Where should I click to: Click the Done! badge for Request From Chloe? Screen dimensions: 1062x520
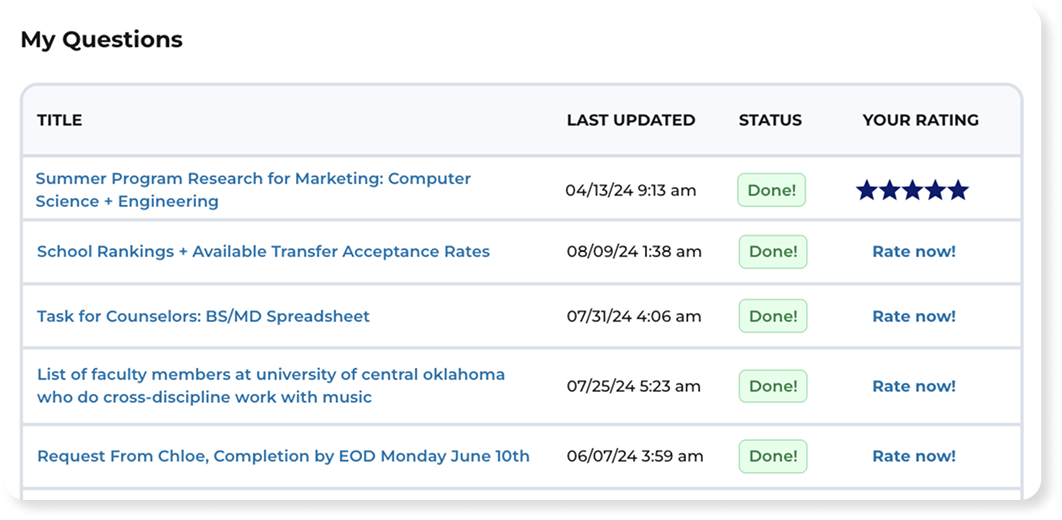[x=773, y=456]
